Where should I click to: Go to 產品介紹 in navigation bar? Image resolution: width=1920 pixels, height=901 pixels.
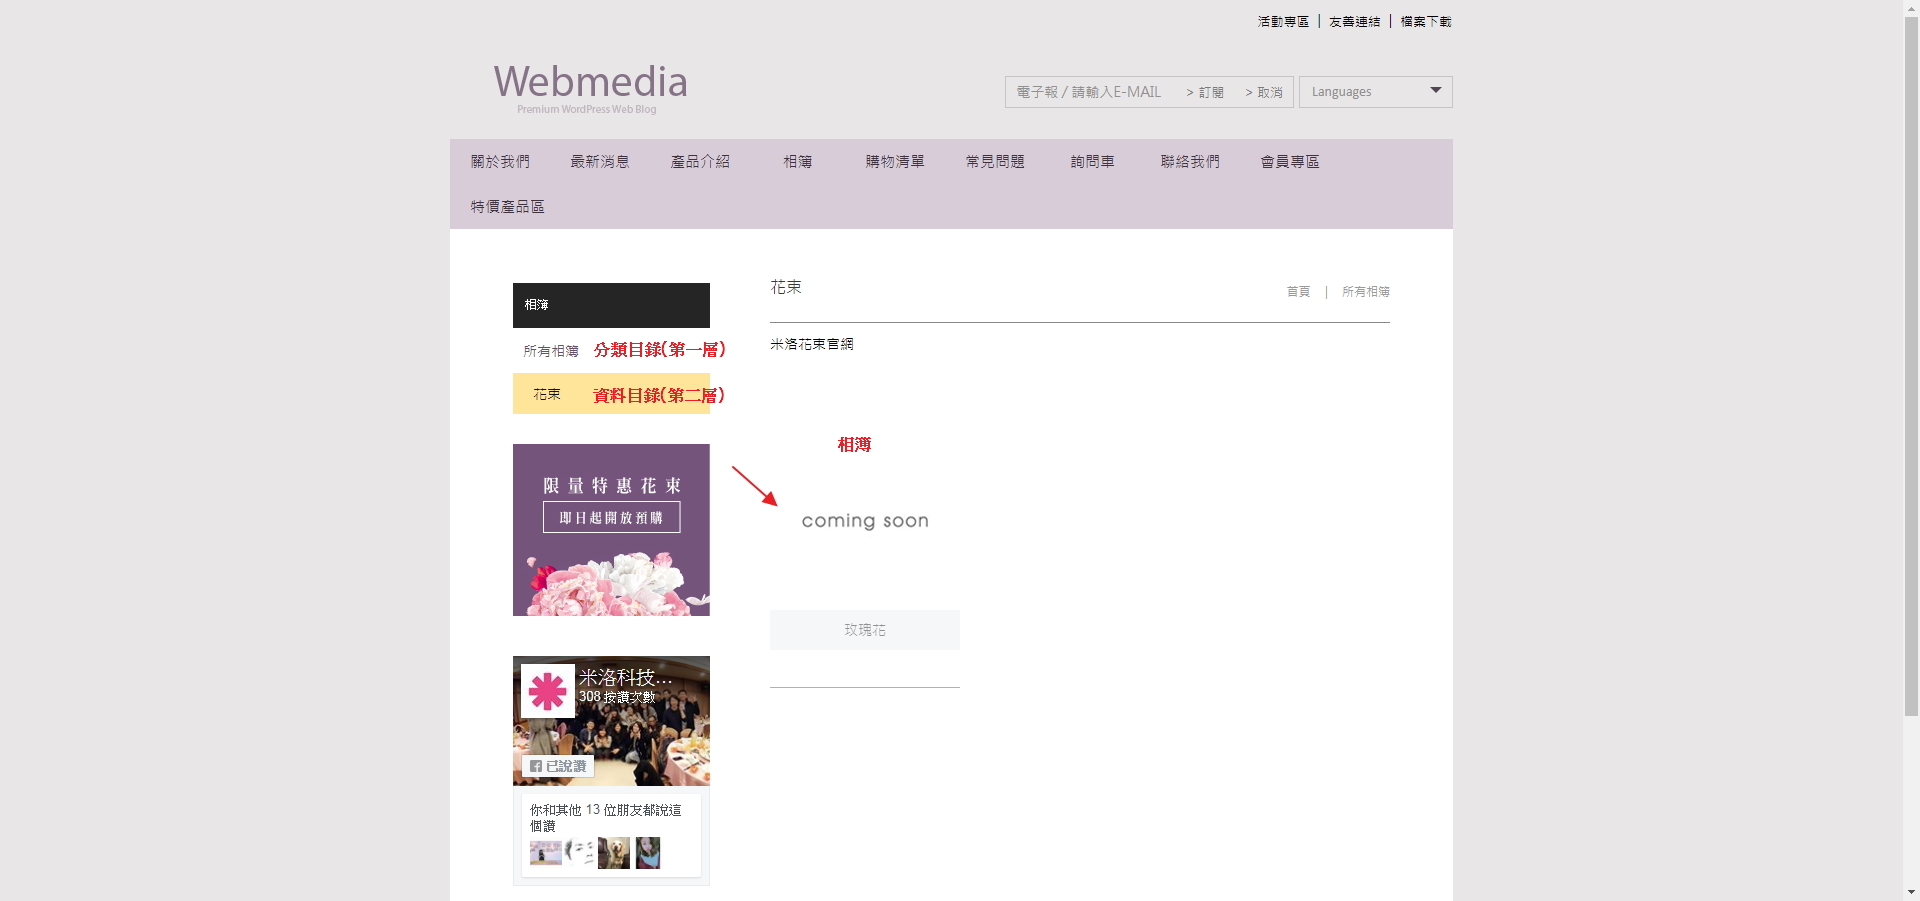click(700, 162)
